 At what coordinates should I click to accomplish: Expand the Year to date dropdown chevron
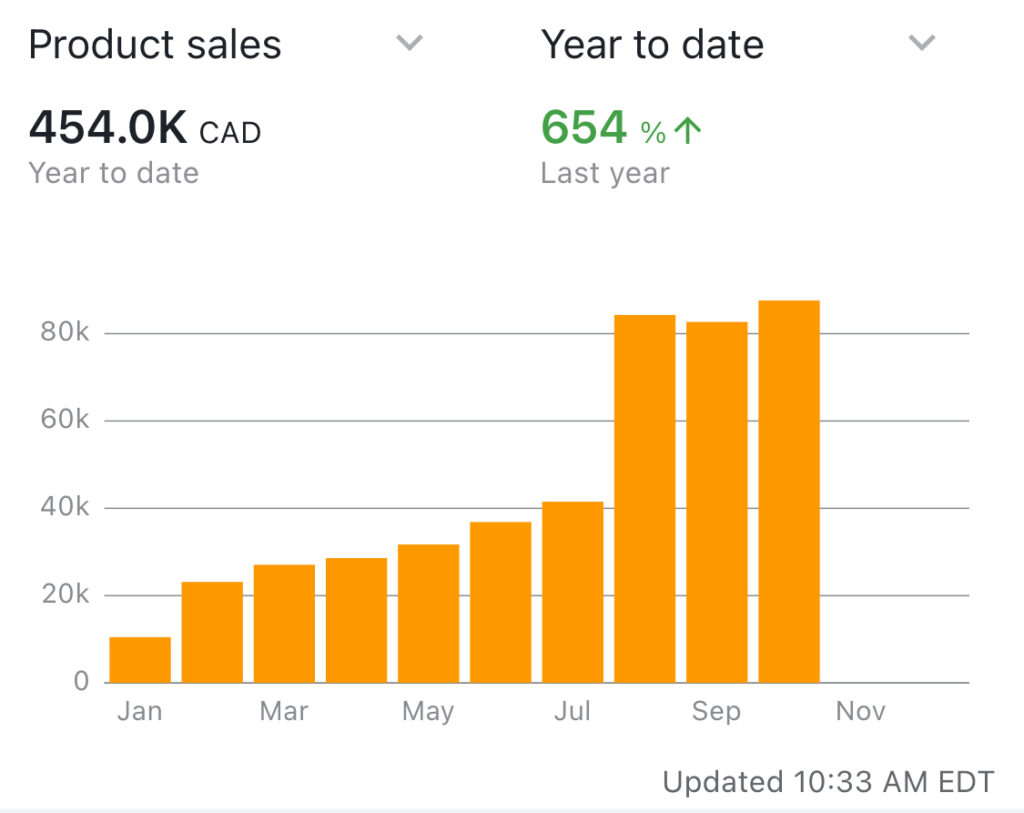coord(921,43)
